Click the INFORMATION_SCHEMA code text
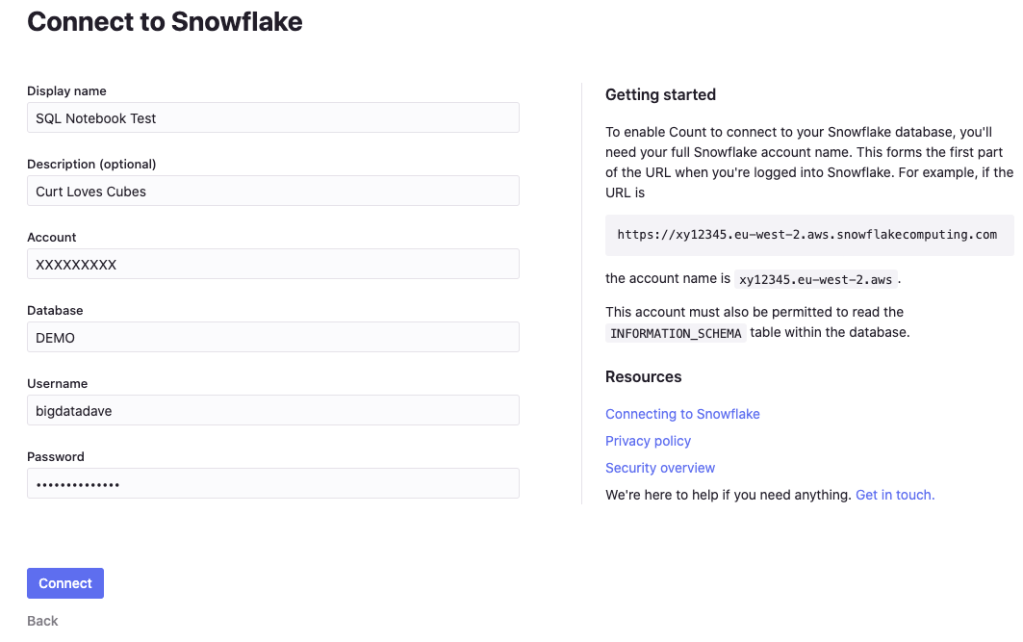Screen dimensions: 1023x642 click(x=676, y=333)
